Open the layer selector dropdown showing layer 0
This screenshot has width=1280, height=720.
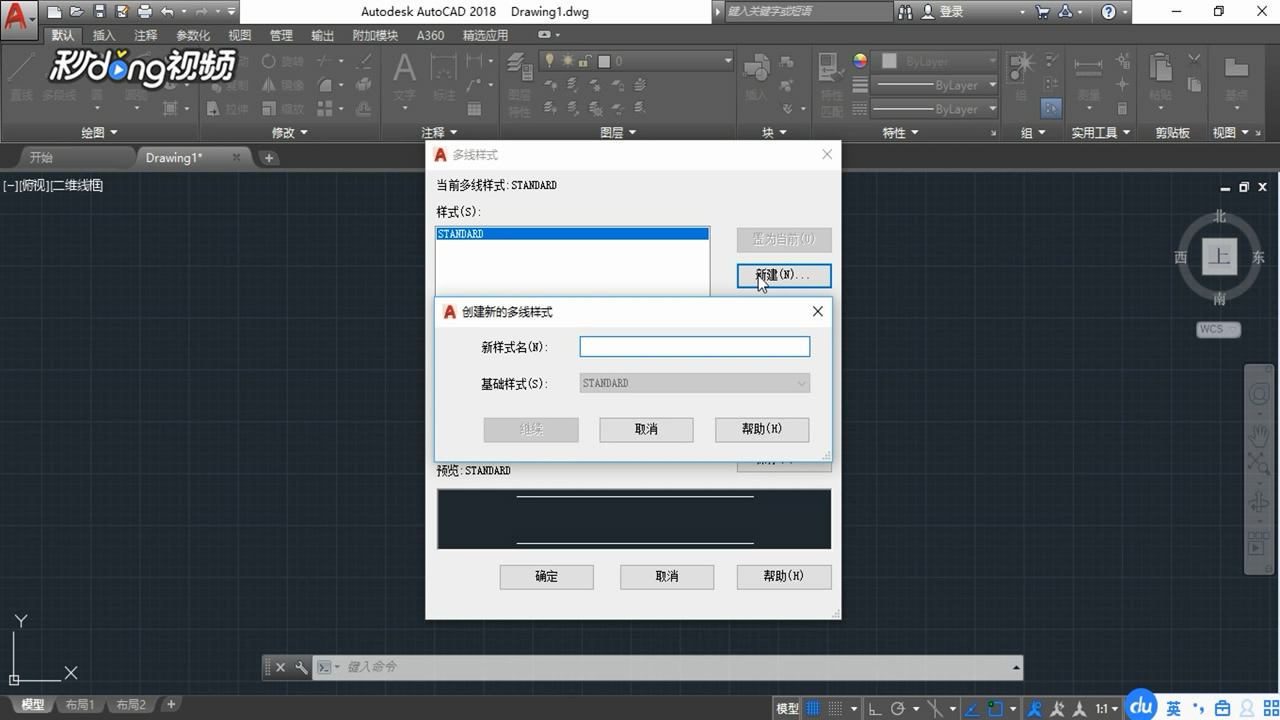(638, 61)
